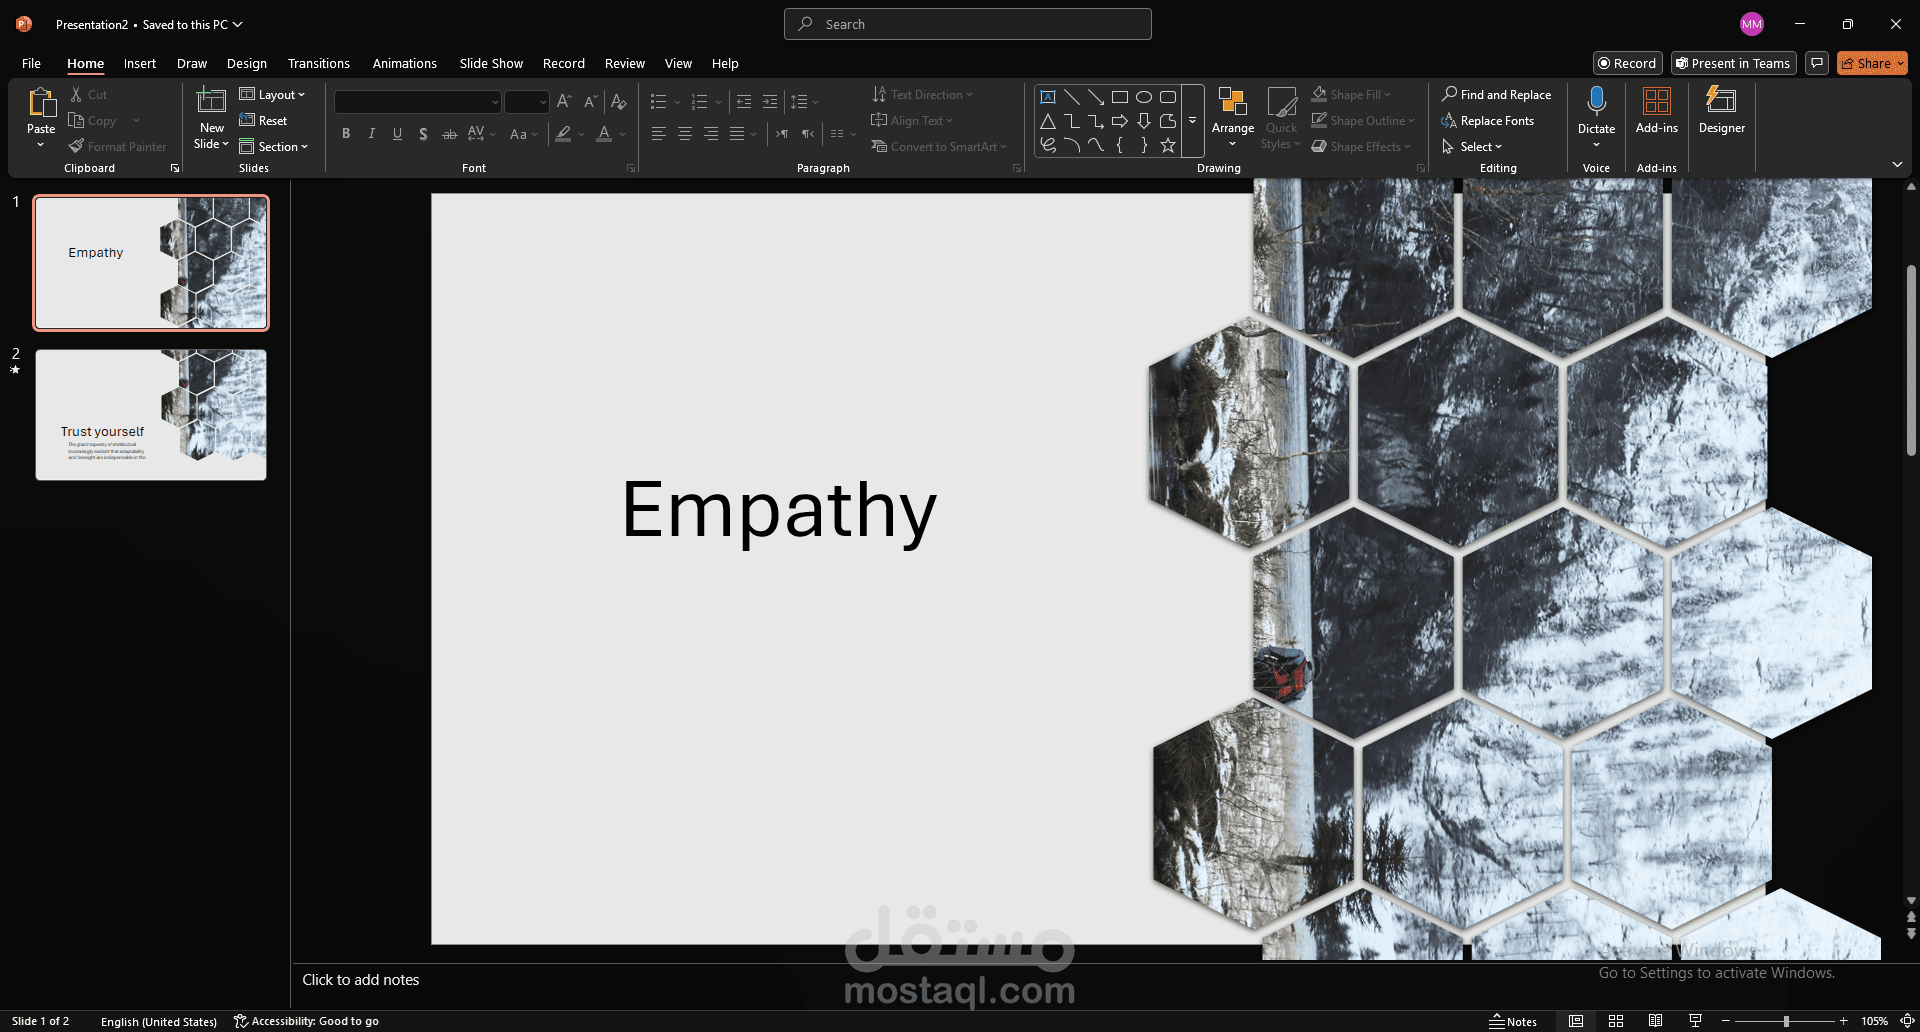Expand the shapes gallery More arrow
This screenshot has width=1920, height=1032.
click(1192, 120)
